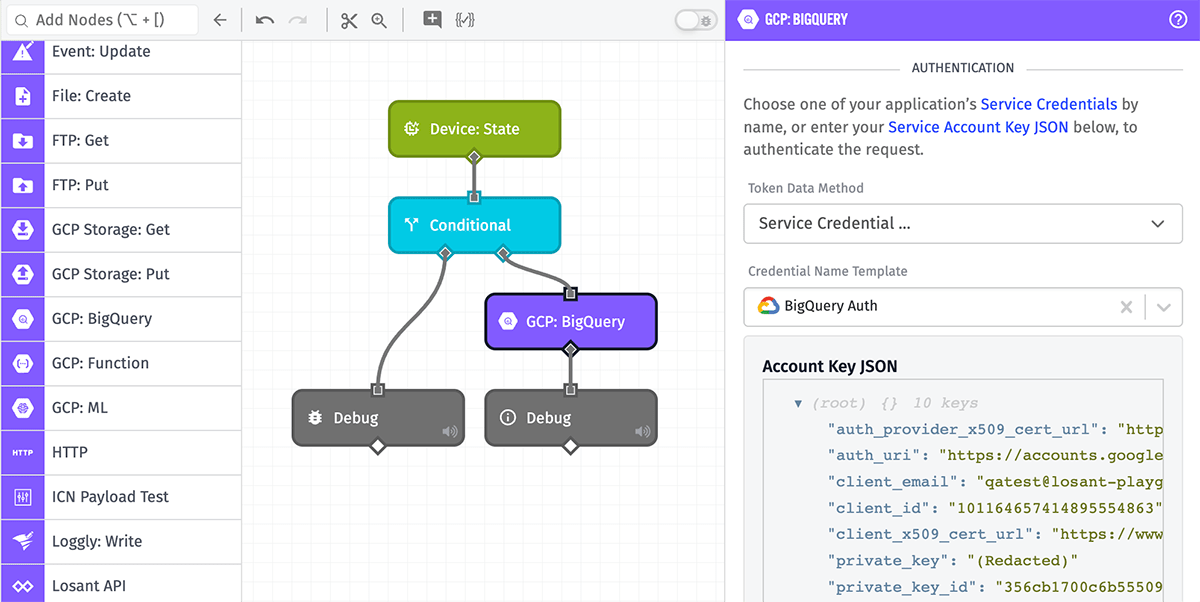Screen dimensions: 1200x602
Task: Select the HTTP node icon
Action: tap(22, 452)
